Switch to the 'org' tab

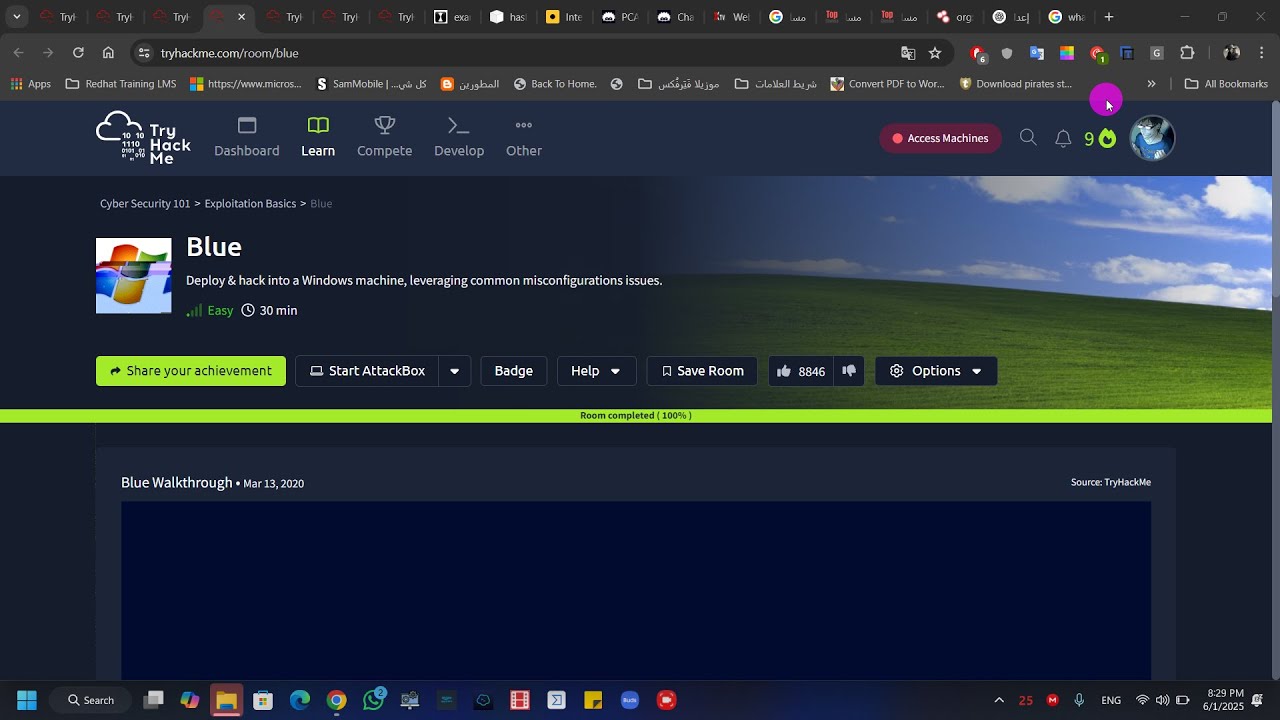pos(955,17)
